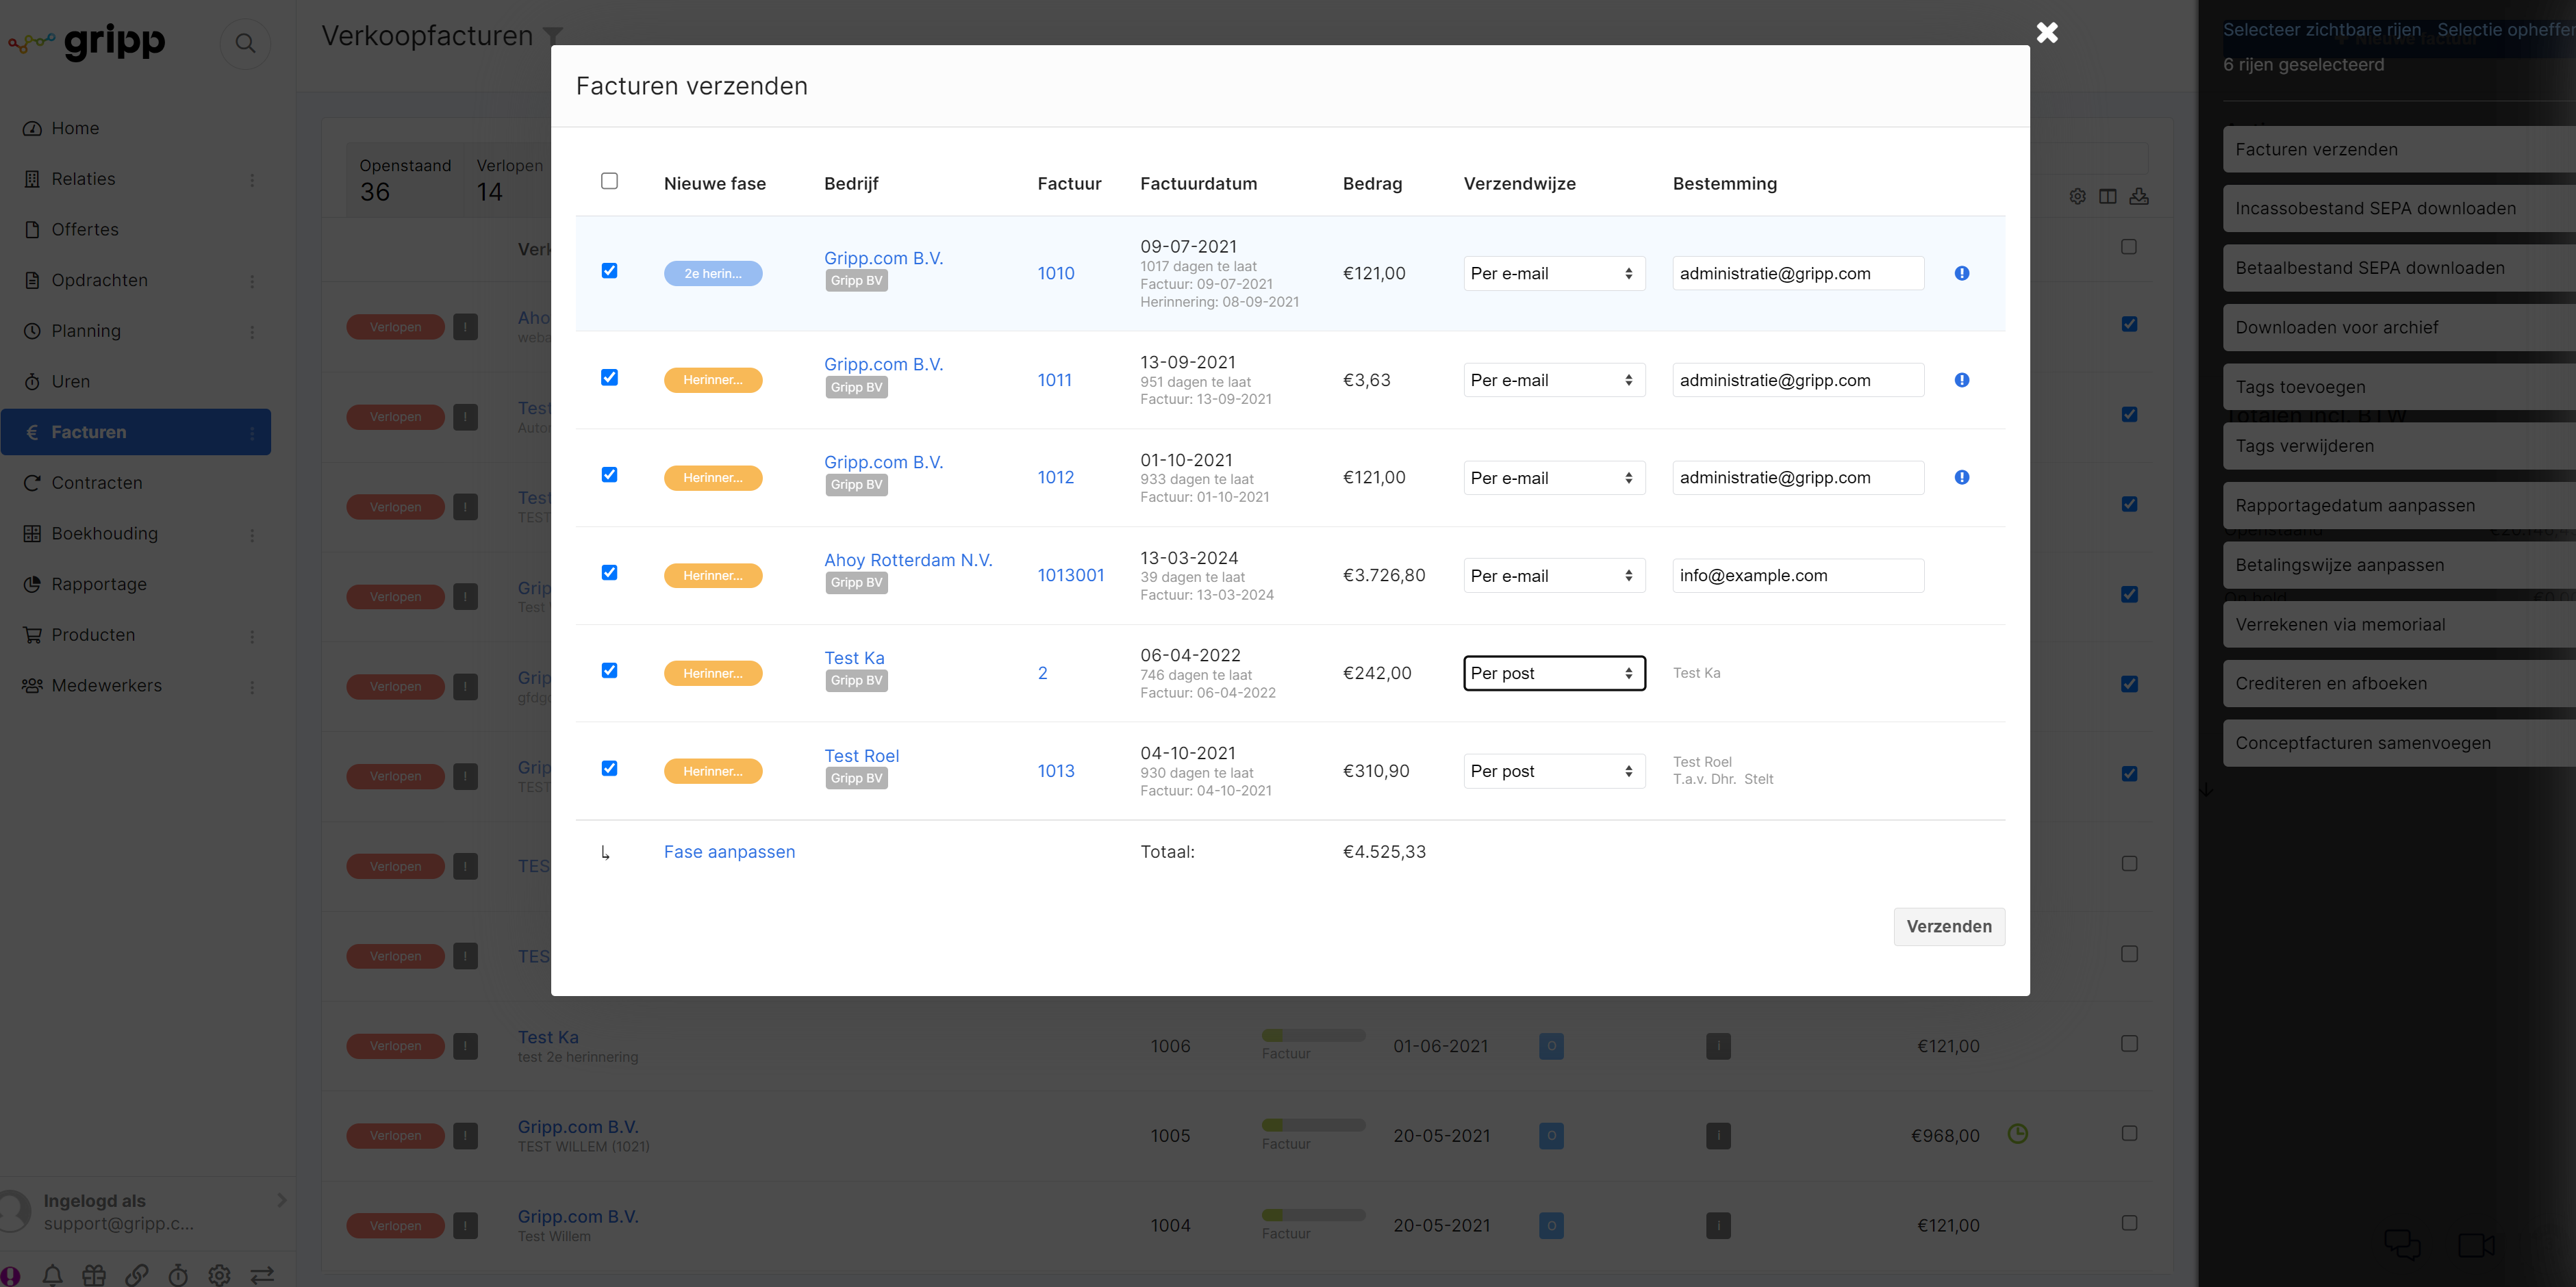
Task: Click the table settings gear icon
Action: pyautogui.click(x=2077, y=196)
